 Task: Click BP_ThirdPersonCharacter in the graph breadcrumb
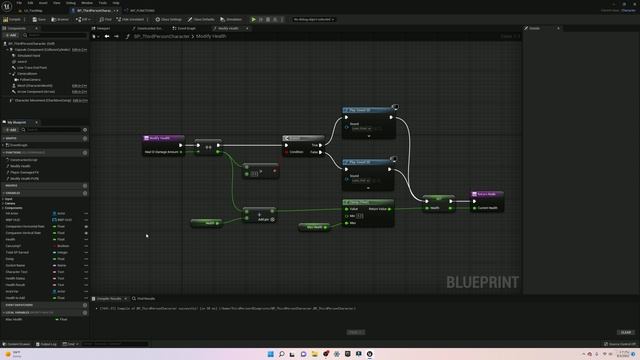[x=162, y=36]
